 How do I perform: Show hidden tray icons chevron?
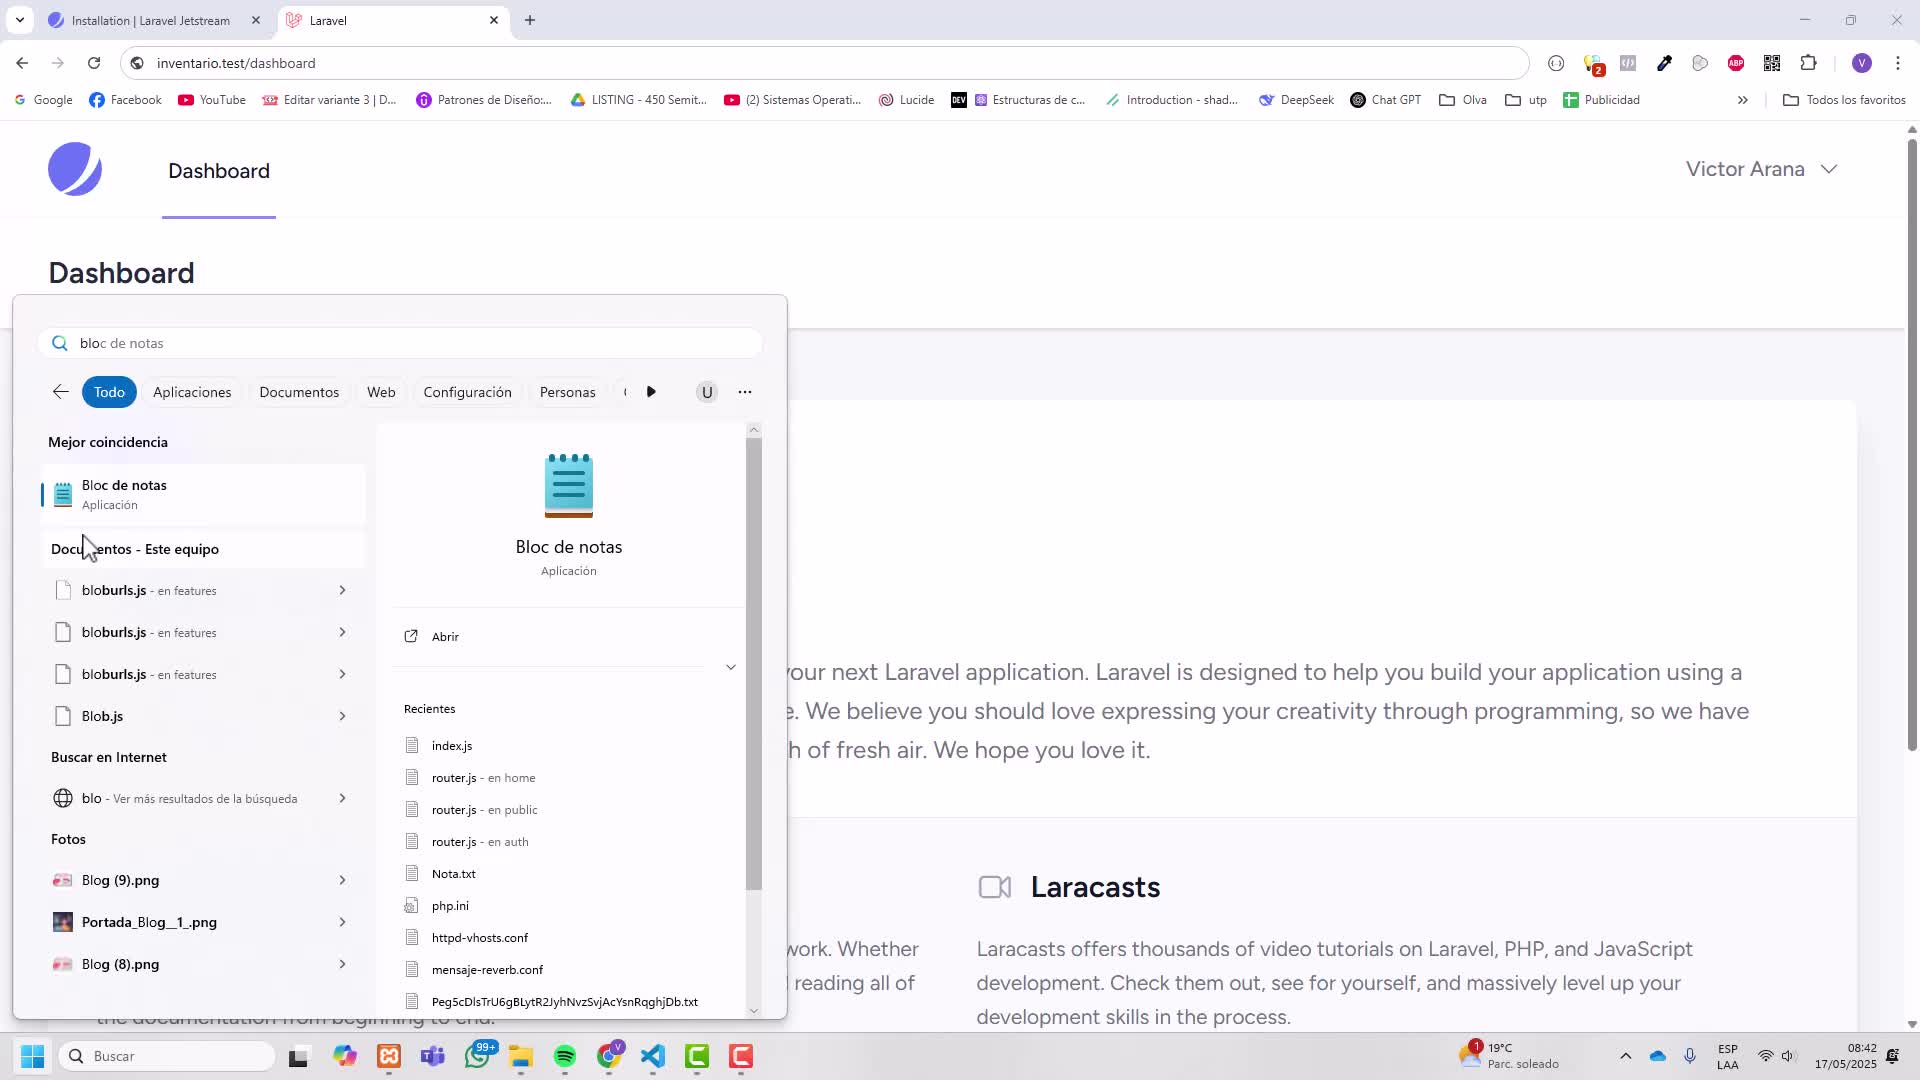click(1625, 1056)
